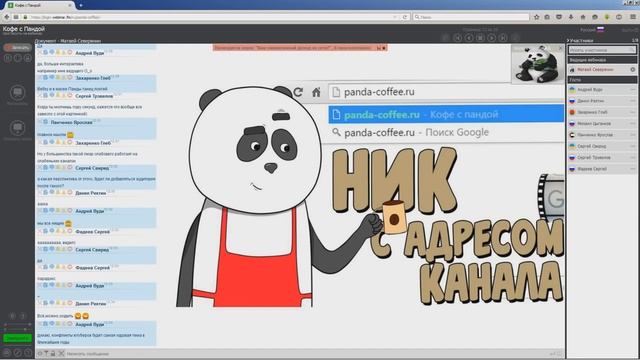The height and width of the screenshot is (360, 640).
Task: Click the lock icon in chat toolbar
Action: (53, 353)
